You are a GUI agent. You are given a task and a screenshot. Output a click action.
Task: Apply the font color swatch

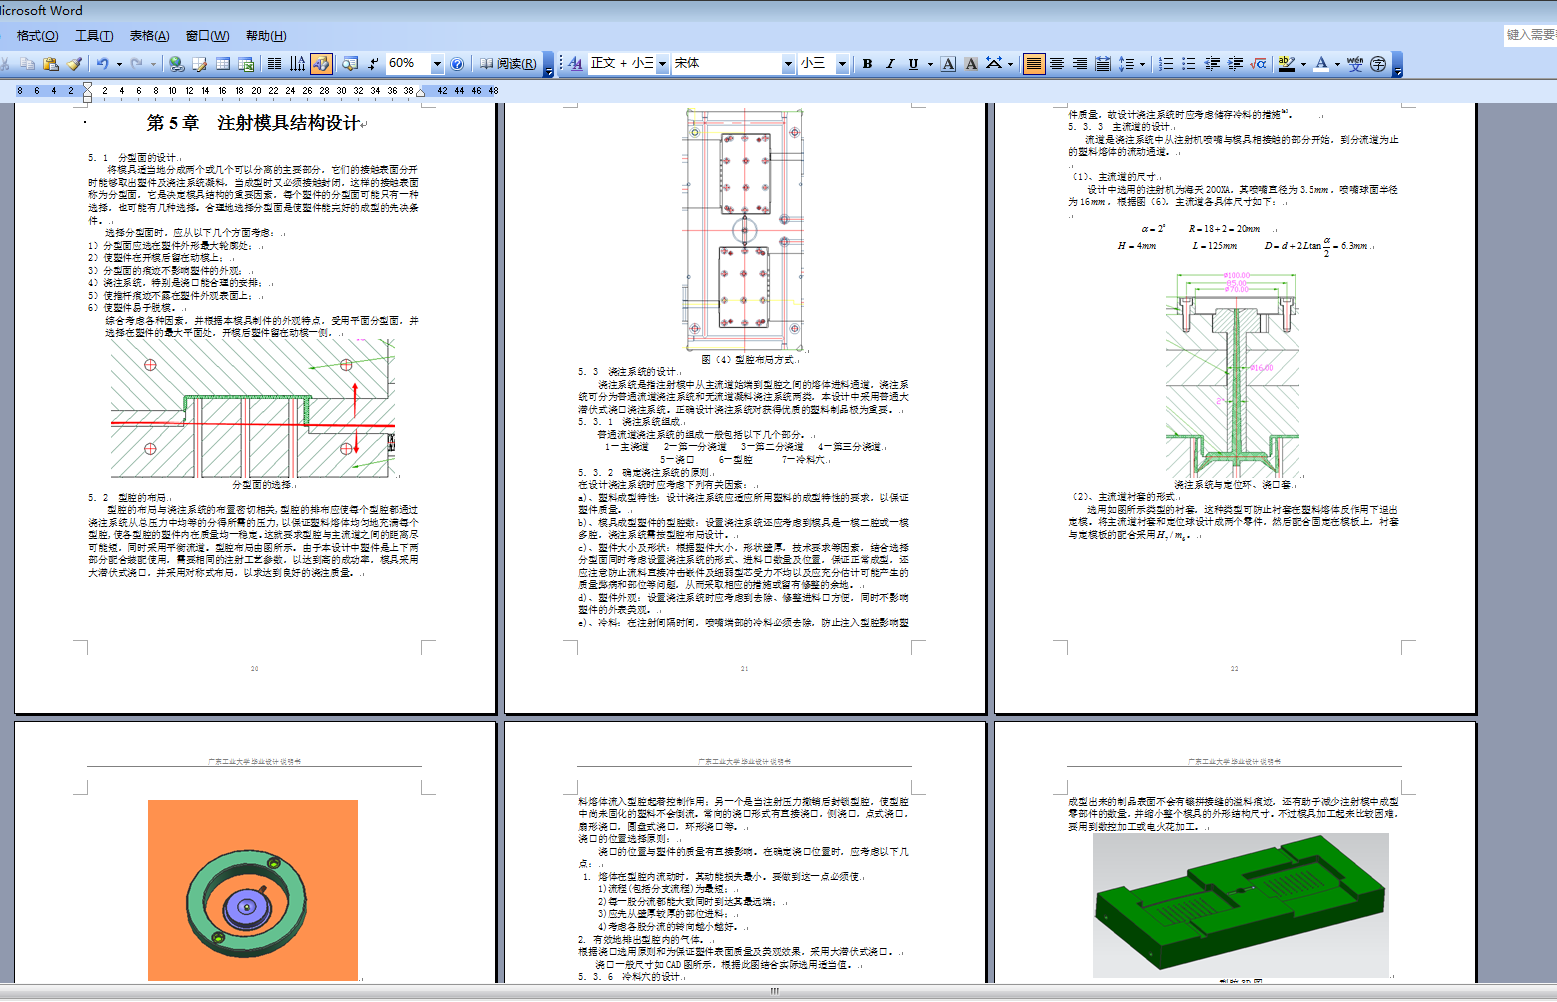[1321, 64]
